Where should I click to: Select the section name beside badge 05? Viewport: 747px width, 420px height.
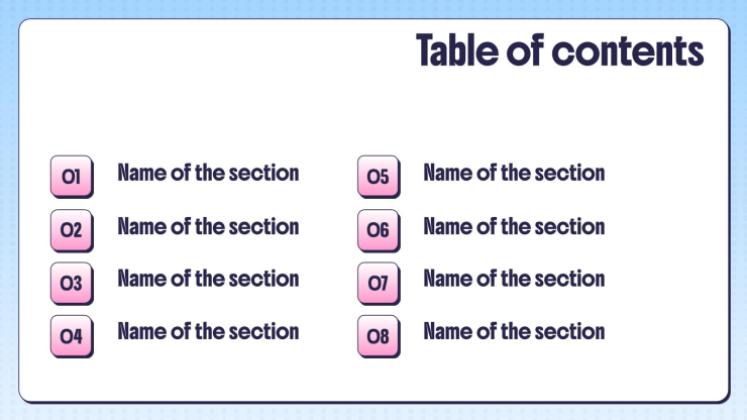click(514, 173)
